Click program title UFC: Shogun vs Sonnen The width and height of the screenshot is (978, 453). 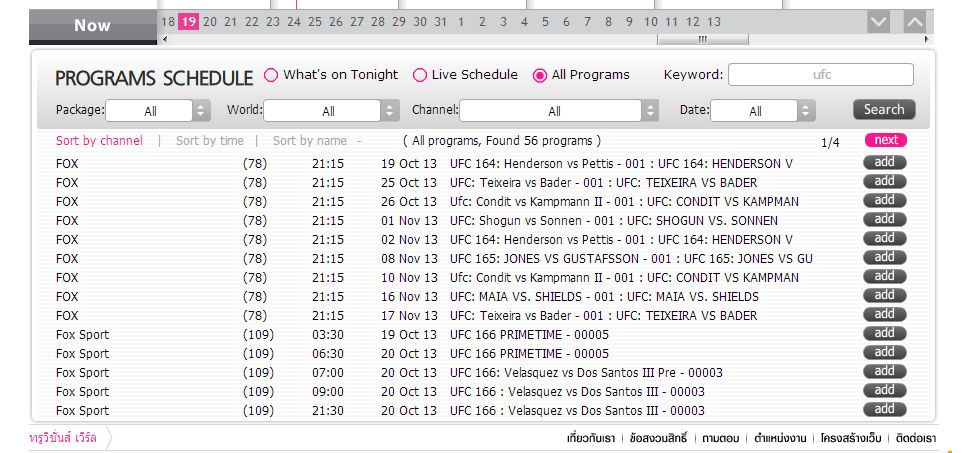click(614, 221)
